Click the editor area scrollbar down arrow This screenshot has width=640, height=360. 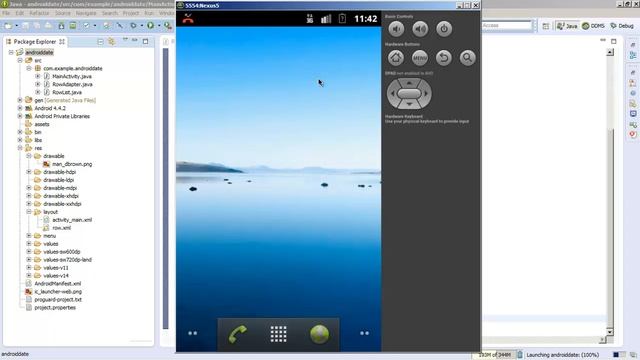coord(610,332)
